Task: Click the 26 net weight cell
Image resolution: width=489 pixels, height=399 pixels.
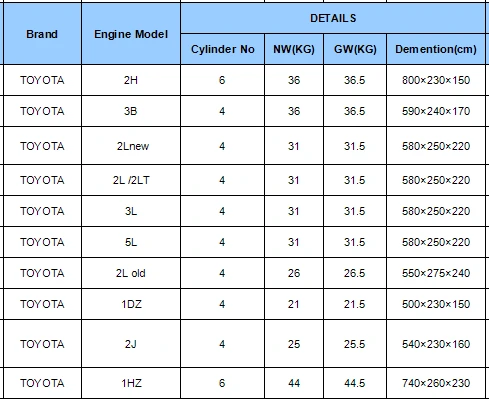Action: pos(294,273)
